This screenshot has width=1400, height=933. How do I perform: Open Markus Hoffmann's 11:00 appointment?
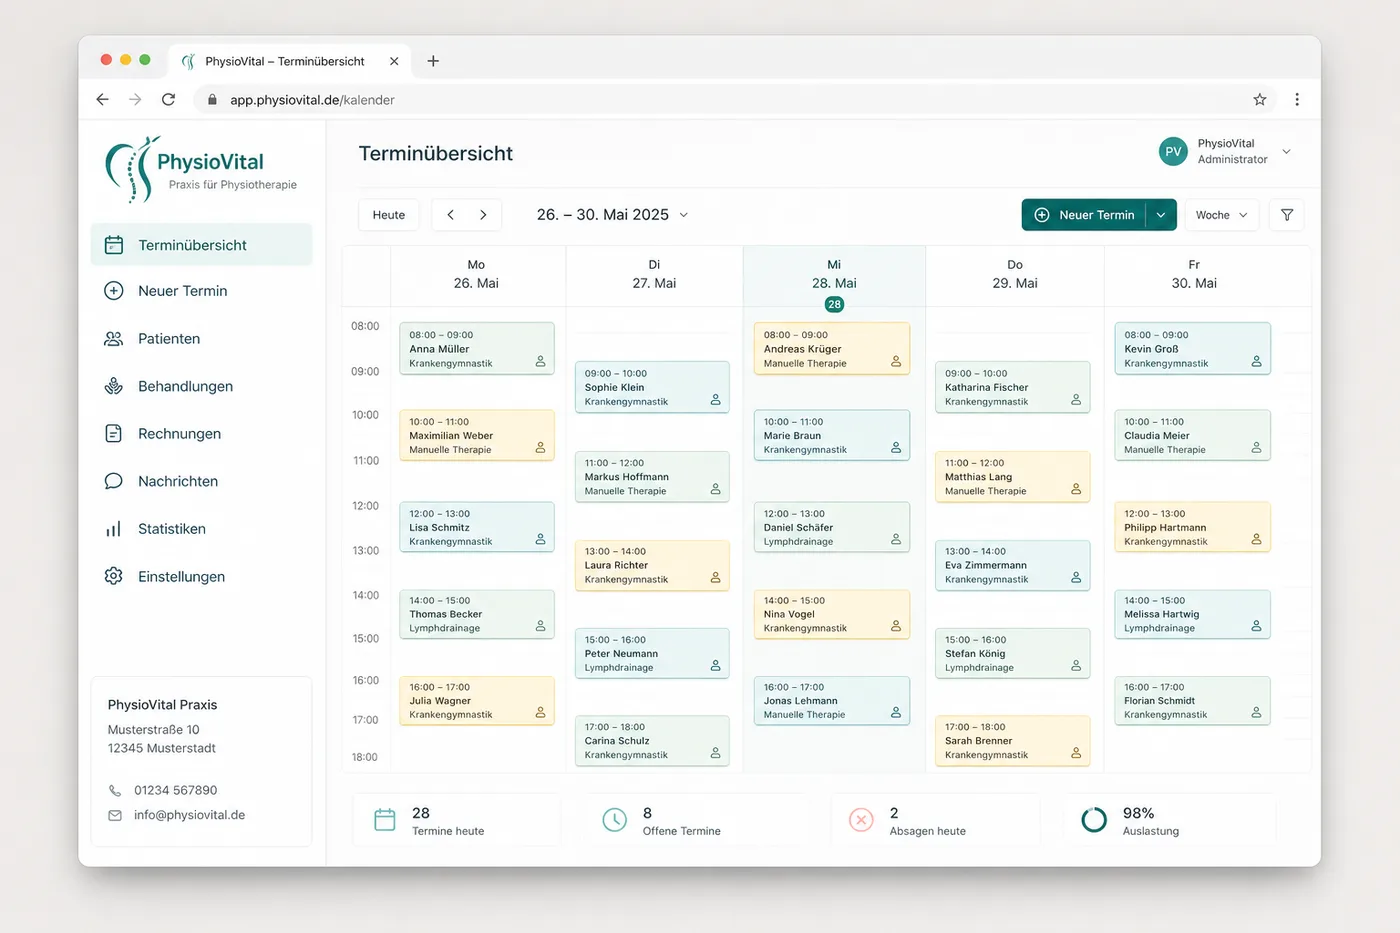pos(652,477)
